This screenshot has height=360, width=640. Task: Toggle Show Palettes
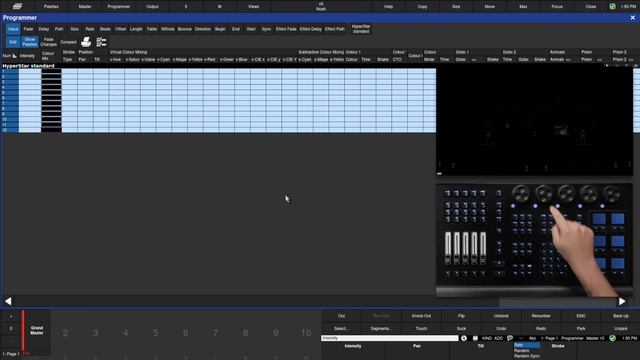click(30, 42)
